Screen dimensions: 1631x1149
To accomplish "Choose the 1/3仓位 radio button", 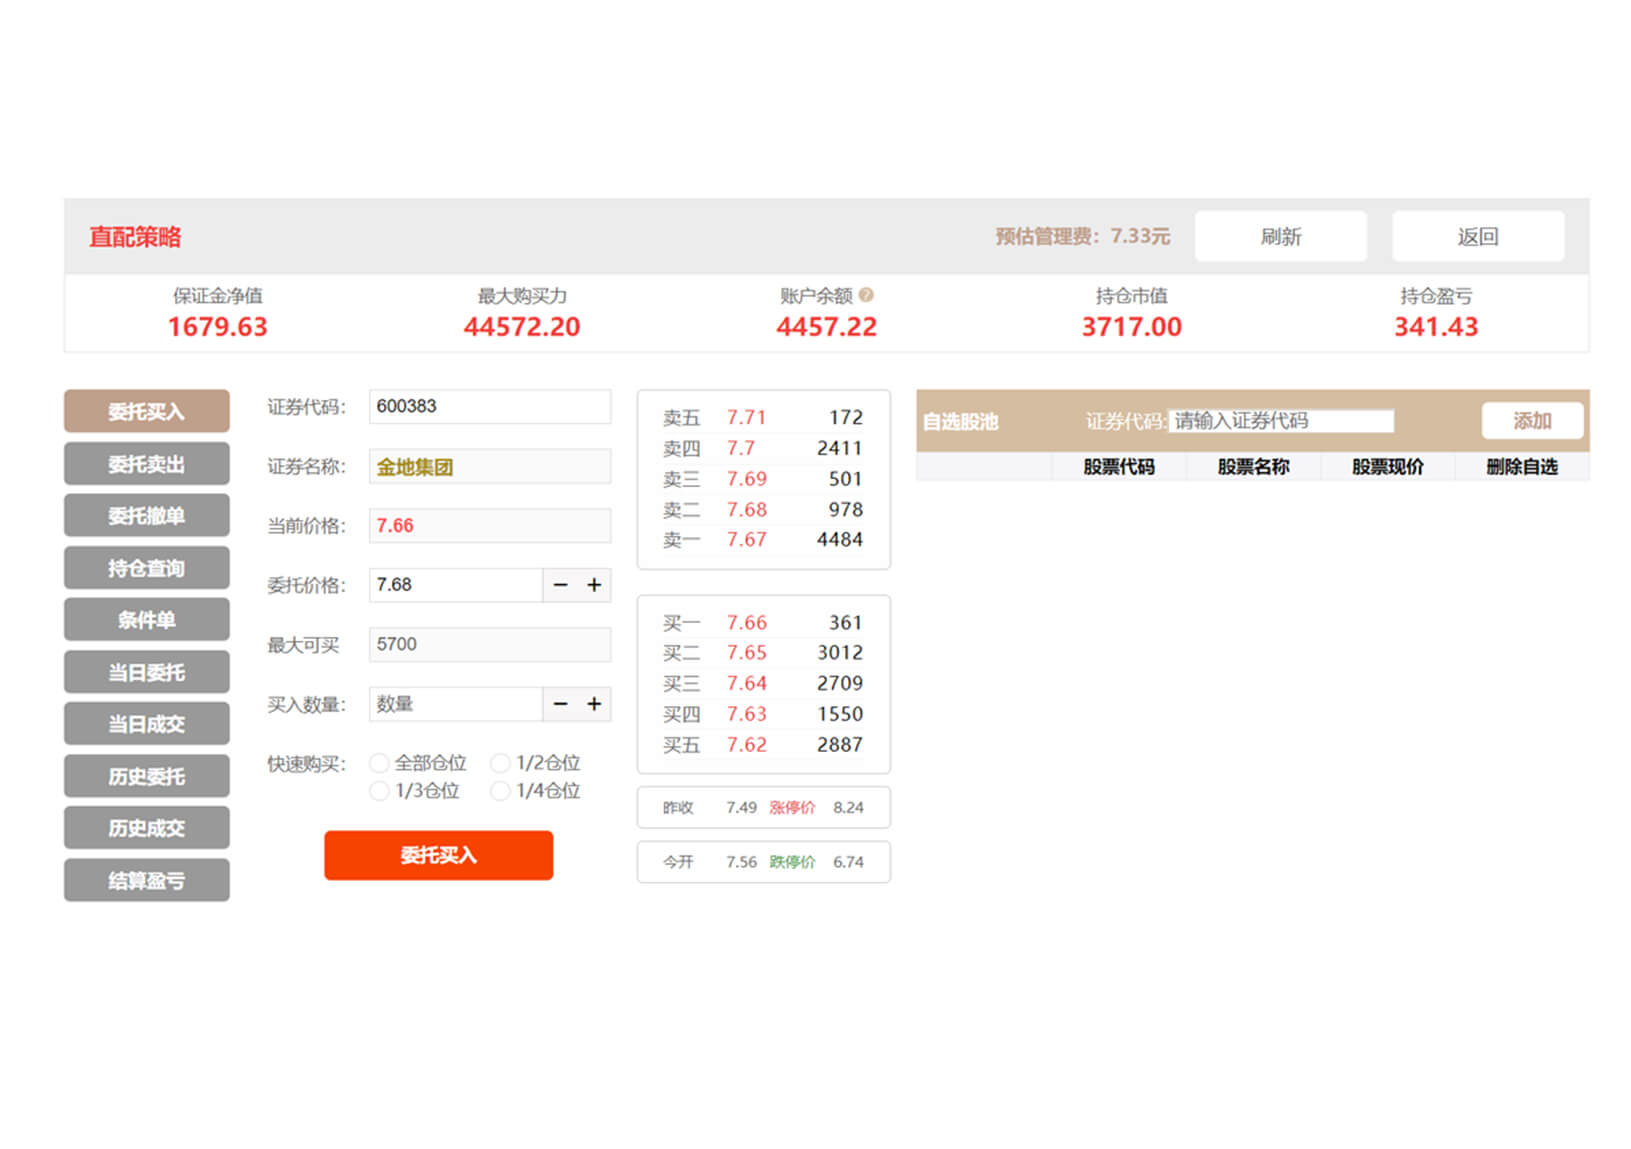I will pos(379,791).
